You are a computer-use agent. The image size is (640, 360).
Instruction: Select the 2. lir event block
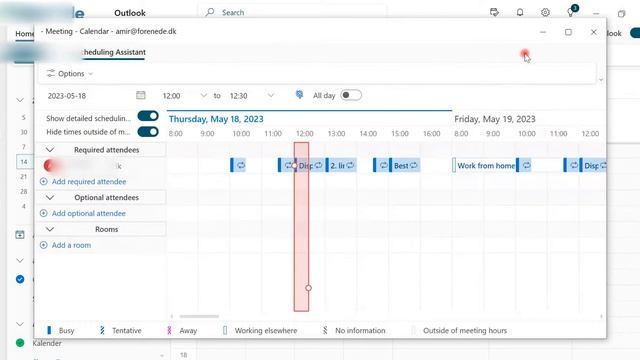(341, 165)
